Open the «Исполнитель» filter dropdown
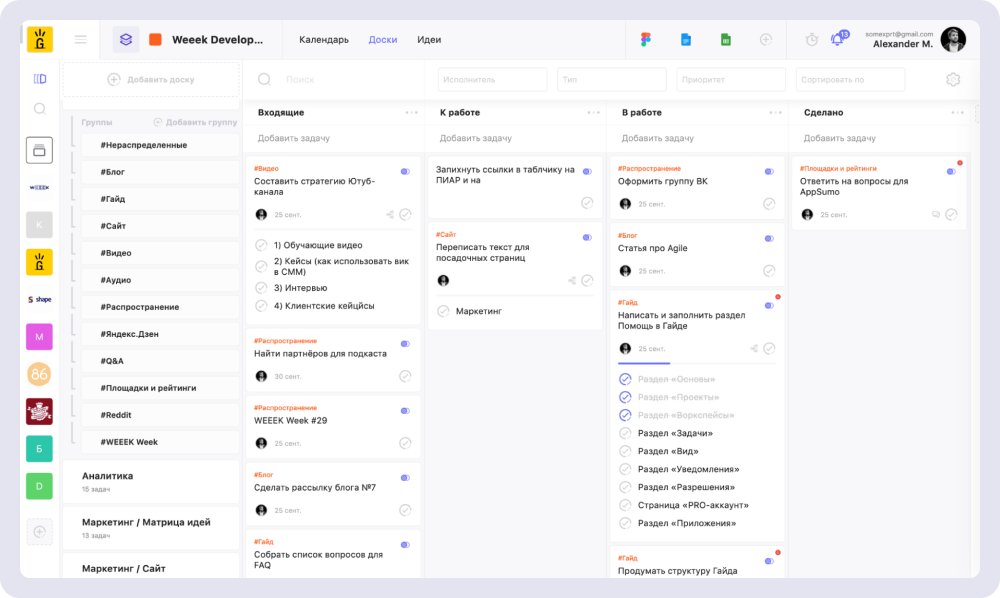The image size is (1000, 598). [492, 80]
